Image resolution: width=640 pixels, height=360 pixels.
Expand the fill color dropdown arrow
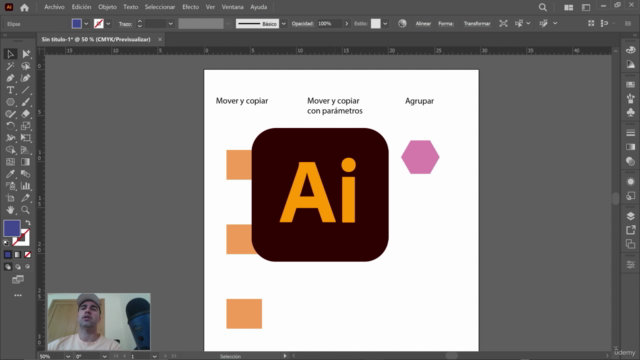[86, 24]
